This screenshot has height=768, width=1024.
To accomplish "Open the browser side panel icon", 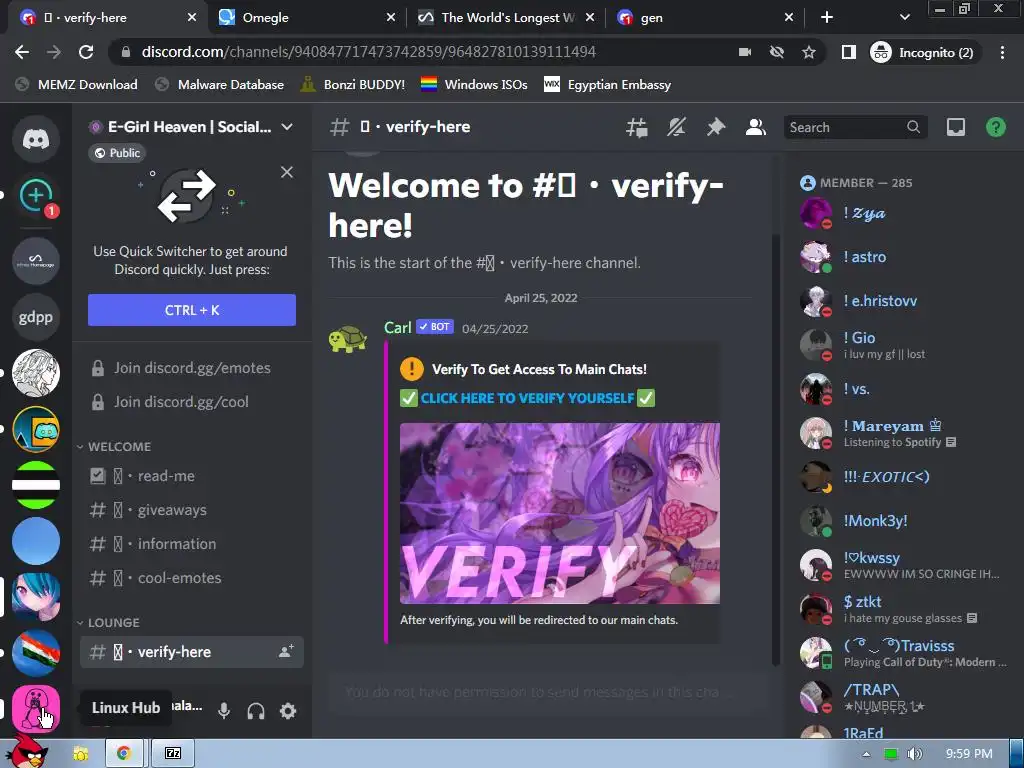I will coord(848,52).
